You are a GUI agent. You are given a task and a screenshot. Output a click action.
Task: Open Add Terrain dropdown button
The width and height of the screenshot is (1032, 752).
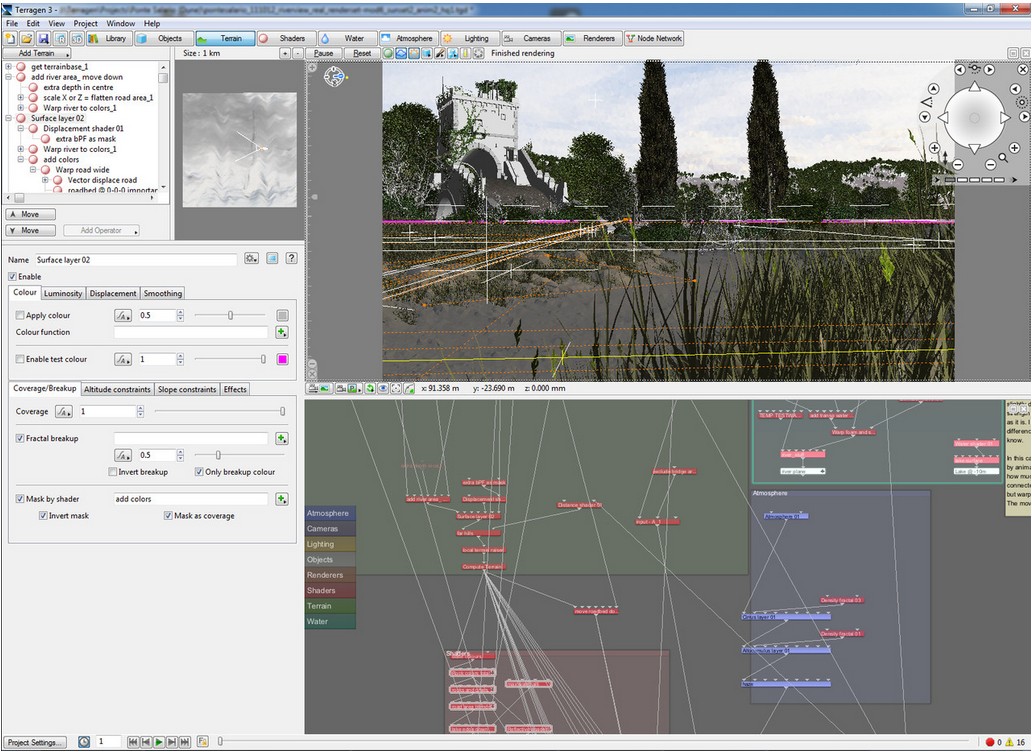coord(37,53)
